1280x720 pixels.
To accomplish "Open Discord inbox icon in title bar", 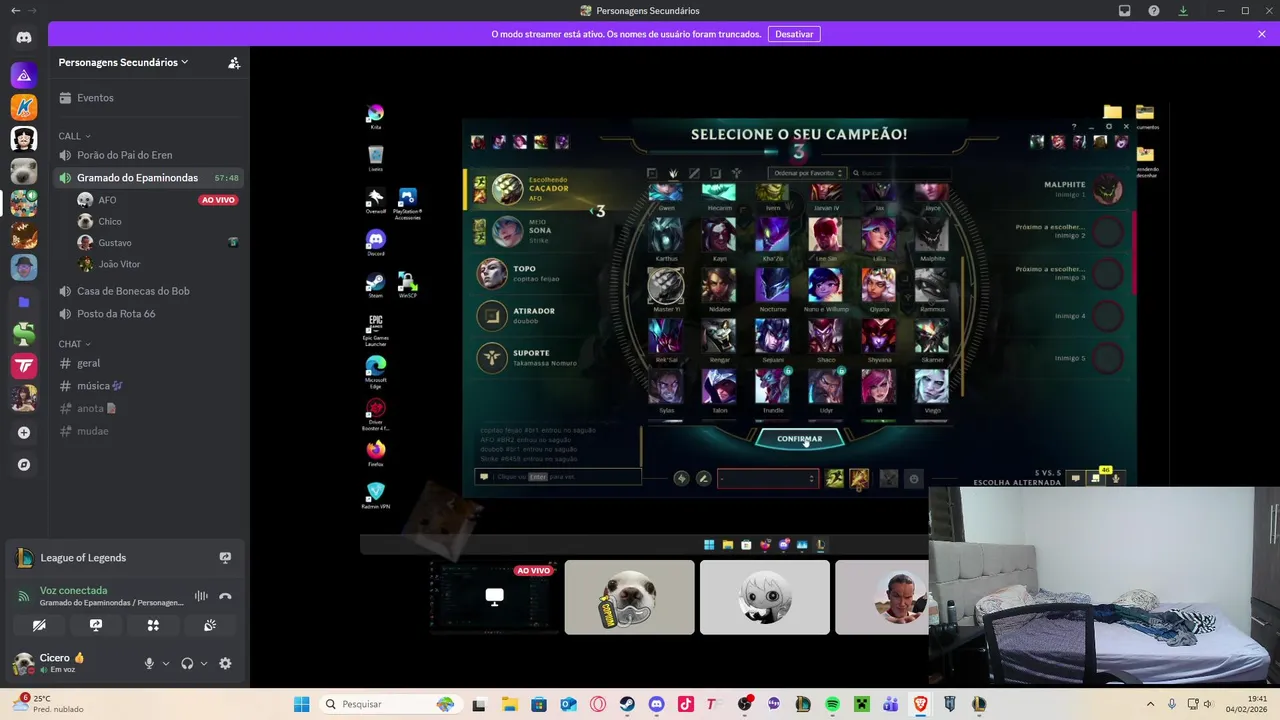I will pos(1125,11).
